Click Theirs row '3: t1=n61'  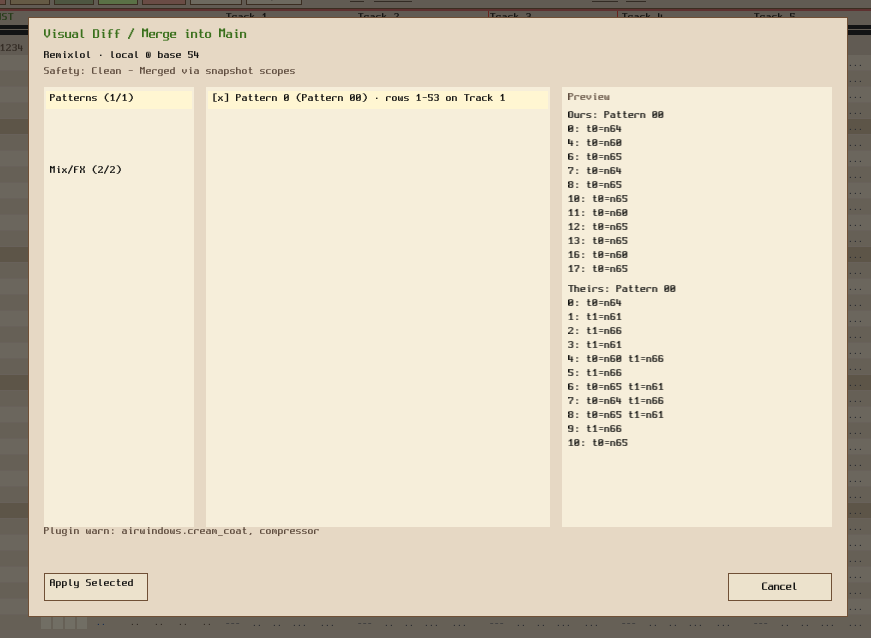594,345
